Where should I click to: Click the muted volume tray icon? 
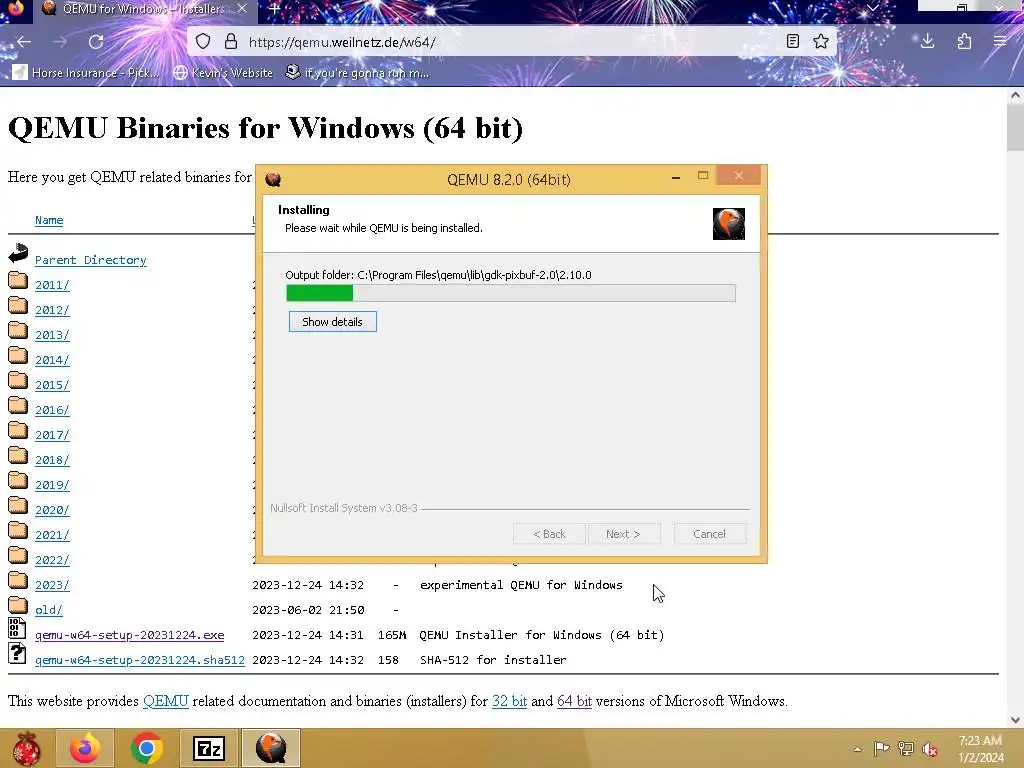(x=930, y=748)
